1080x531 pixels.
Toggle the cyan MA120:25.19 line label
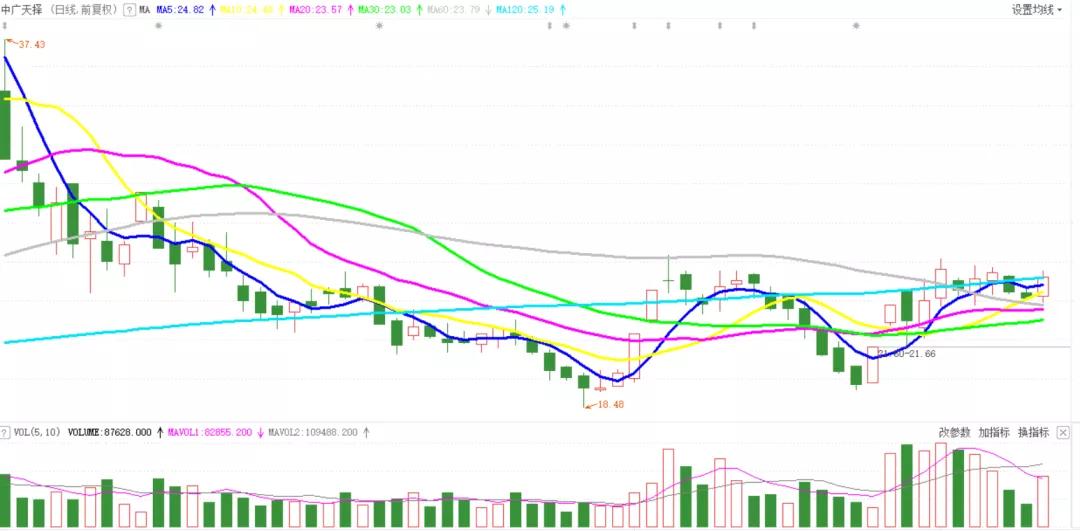(526, 10)
